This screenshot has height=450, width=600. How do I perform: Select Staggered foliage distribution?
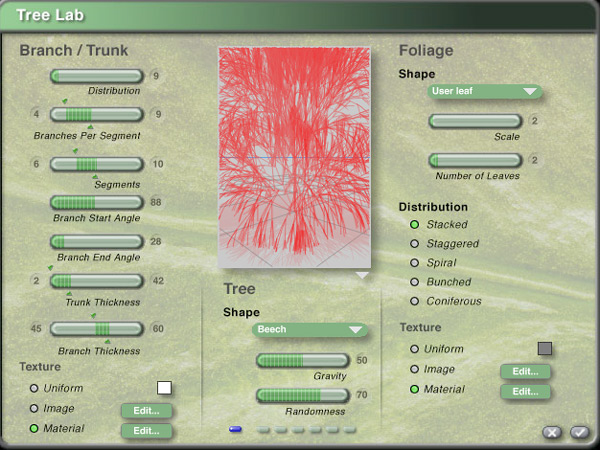pyautogui.click(x=414, y=244)
